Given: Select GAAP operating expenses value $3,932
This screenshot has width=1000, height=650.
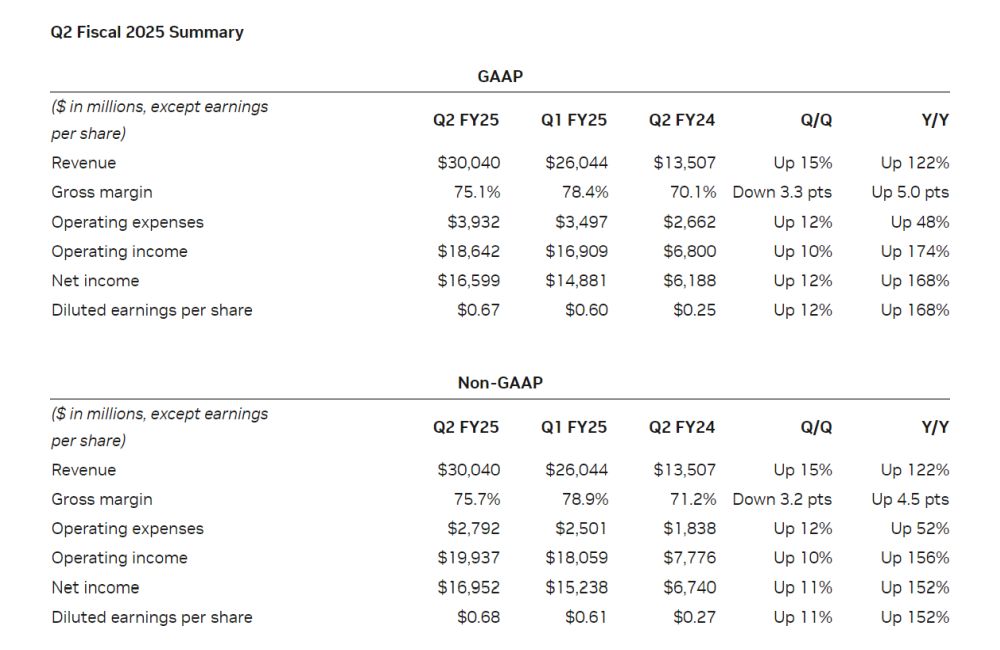Looking at the screenshot, I should 473,222.
